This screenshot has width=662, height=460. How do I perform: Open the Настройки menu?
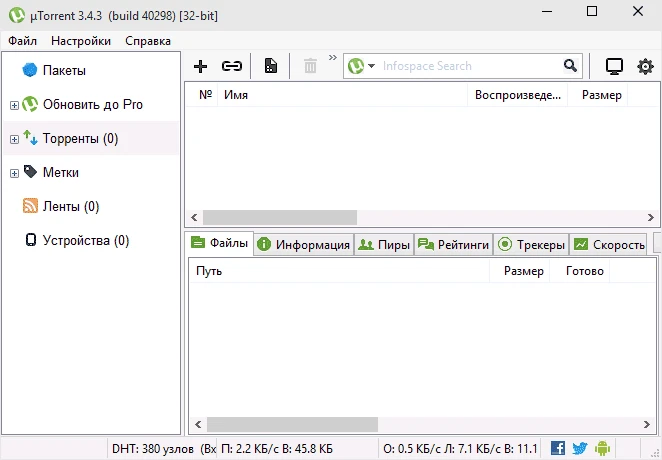pos(81,41)
